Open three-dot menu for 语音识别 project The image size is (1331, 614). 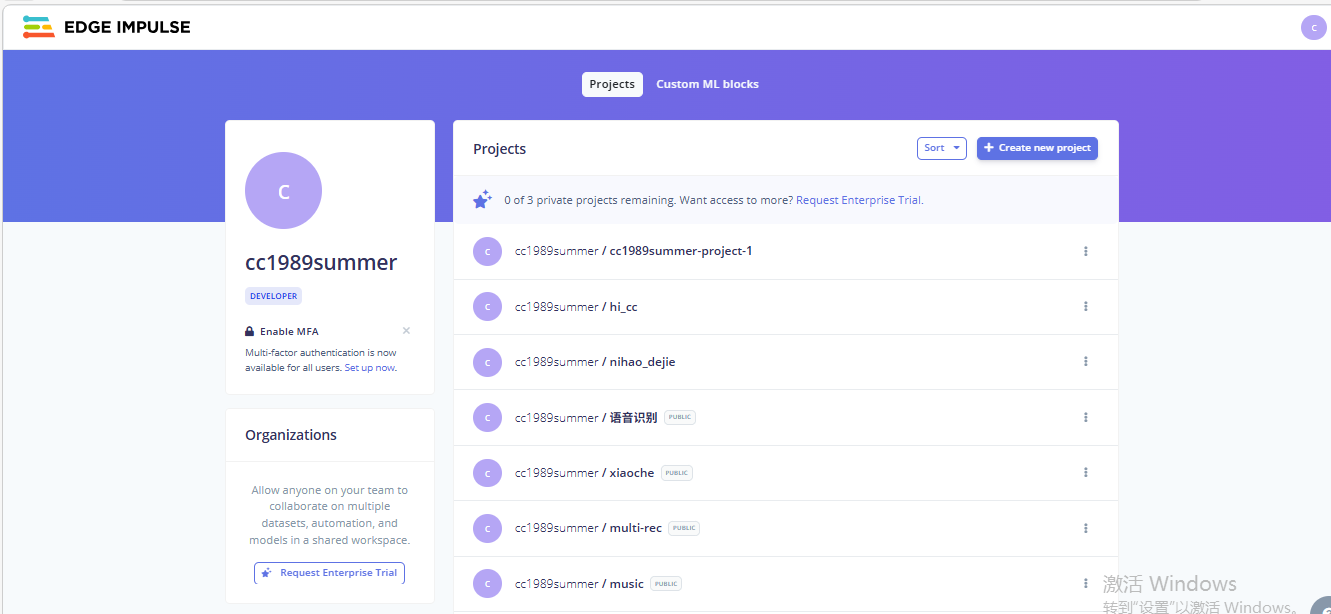coord(1085,418)
